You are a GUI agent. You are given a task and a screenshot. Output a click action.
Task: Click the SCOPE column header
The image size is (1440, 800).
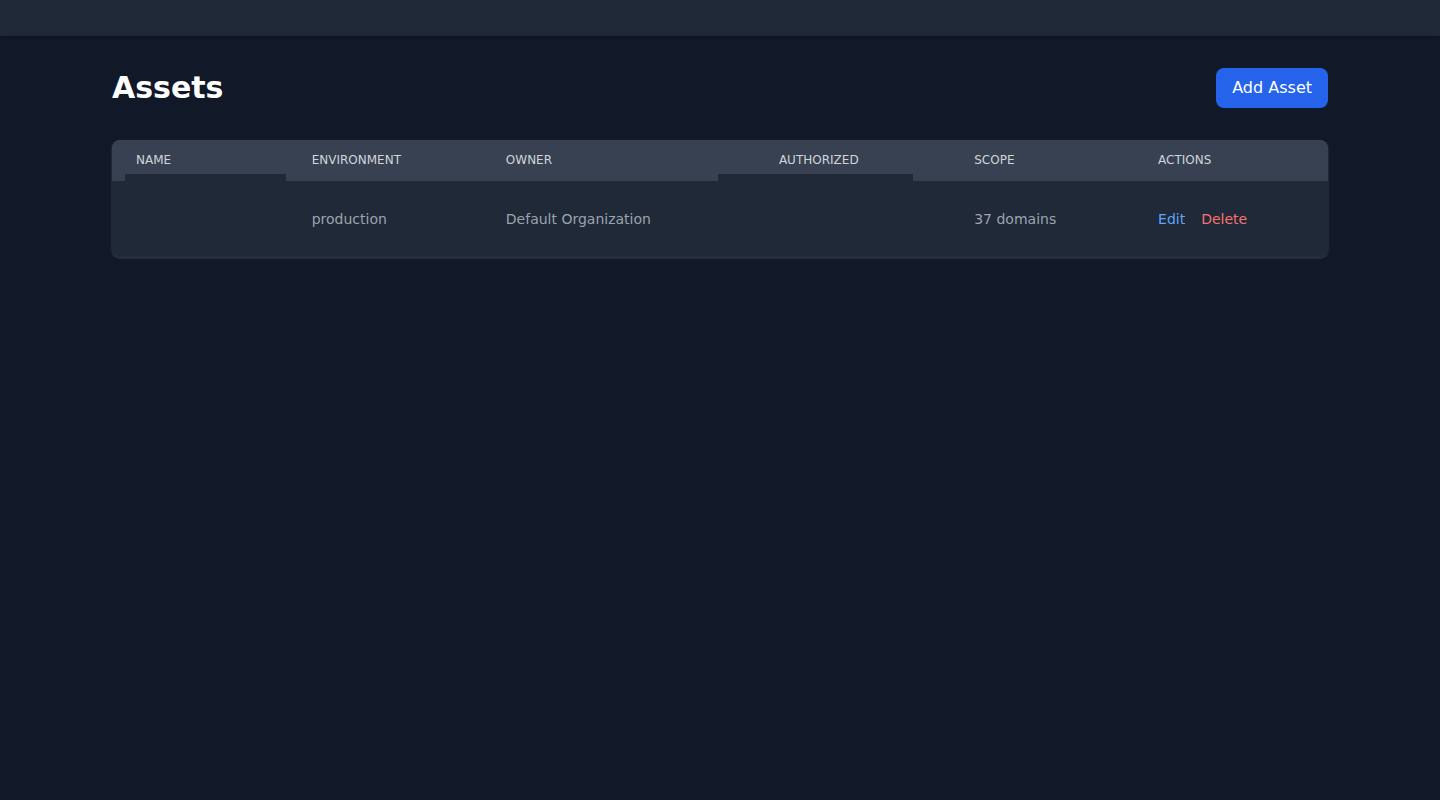tap(994, 160)
